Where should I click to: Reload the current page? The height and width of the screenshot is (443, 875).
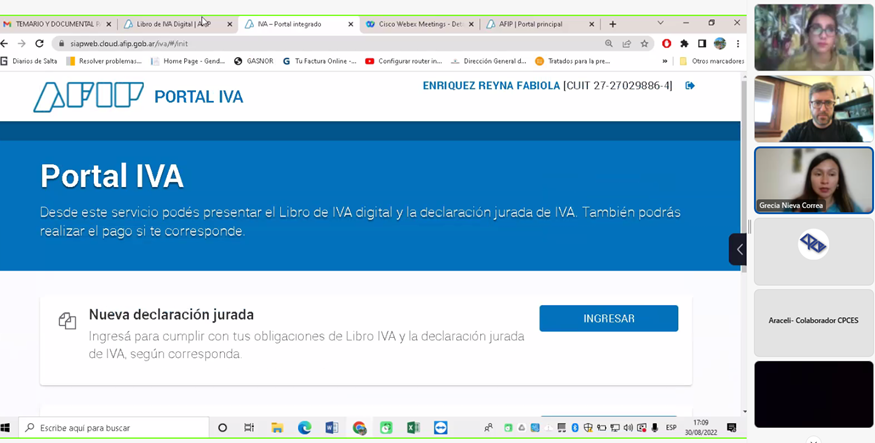(39, 44)
